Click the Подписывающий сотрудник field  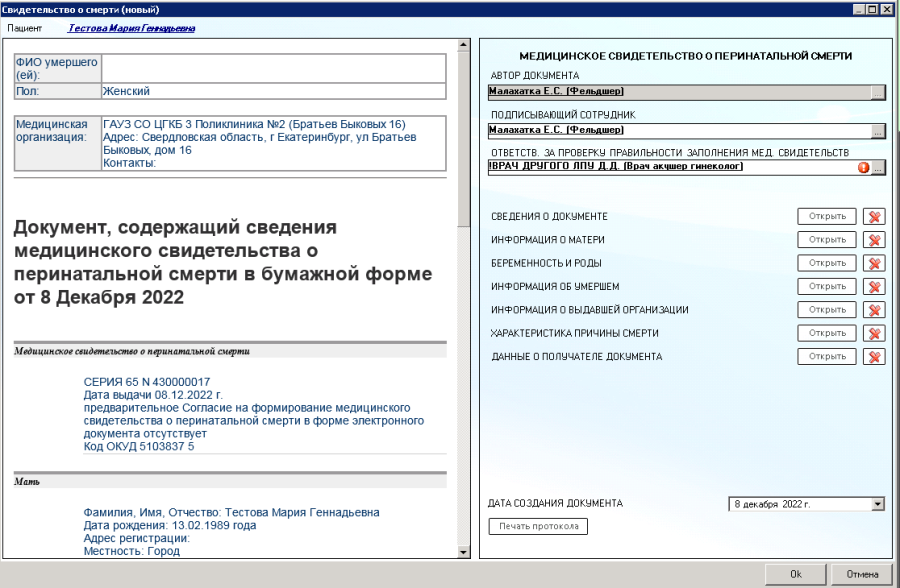coord(679,130)
